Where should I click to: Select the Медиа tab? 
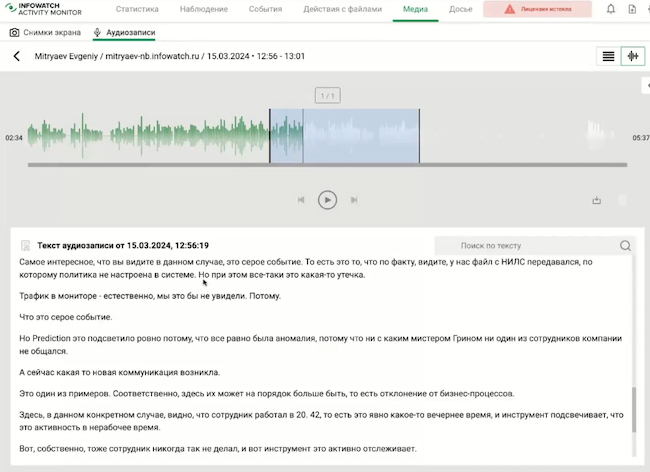click(x=415, y=9)
